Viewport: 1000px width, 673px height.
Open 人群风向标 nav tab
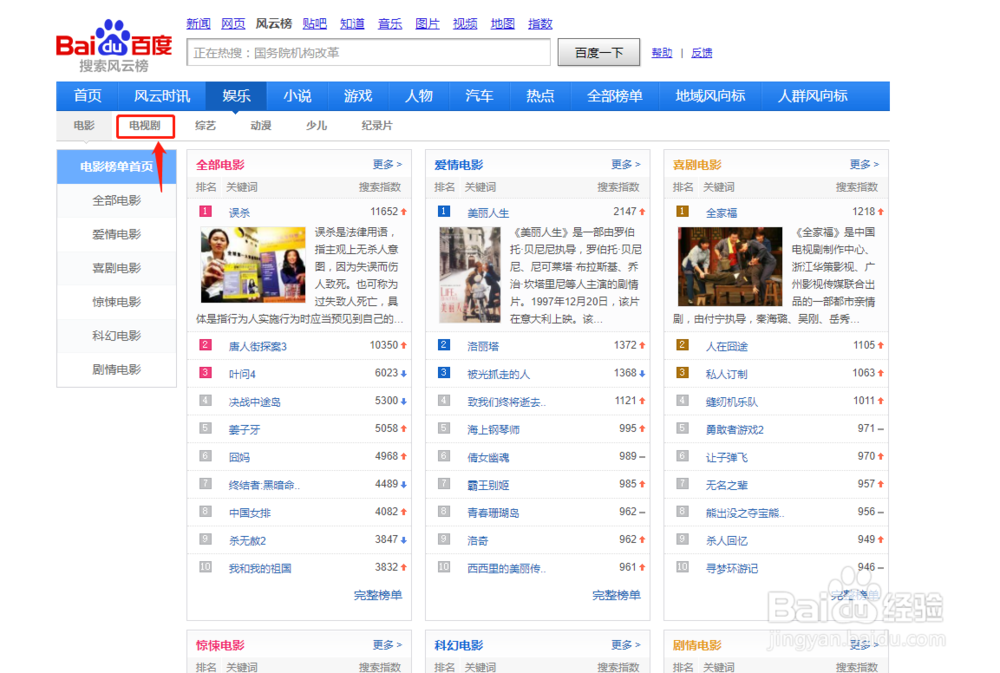[812, 96]
